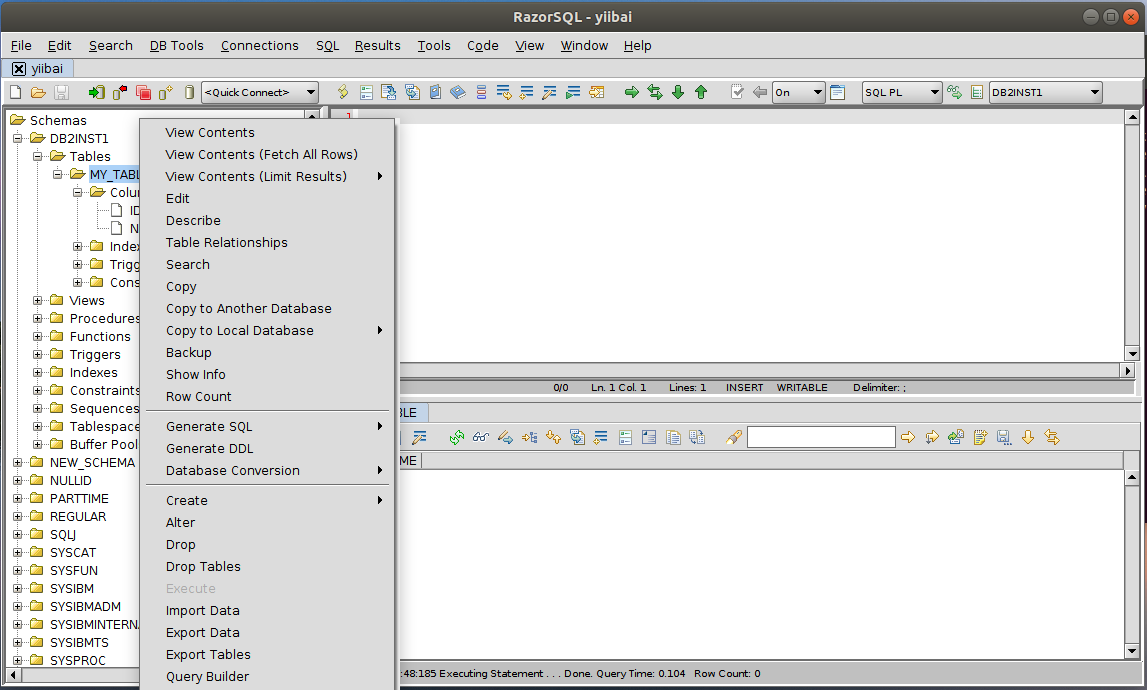Select the REGULAR schema in tree
Screen dimensions: 1147x690
coord(78,517)
